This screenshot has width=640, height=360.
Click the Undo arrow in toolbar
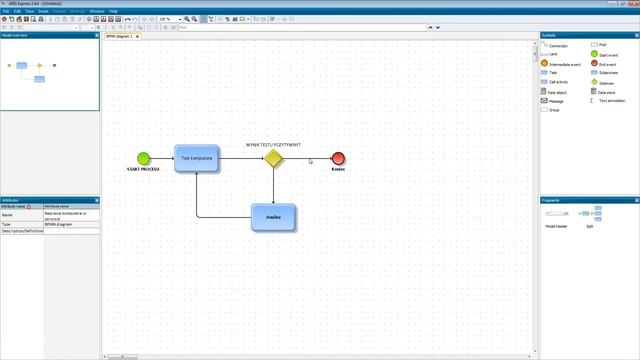coord(128,19)
